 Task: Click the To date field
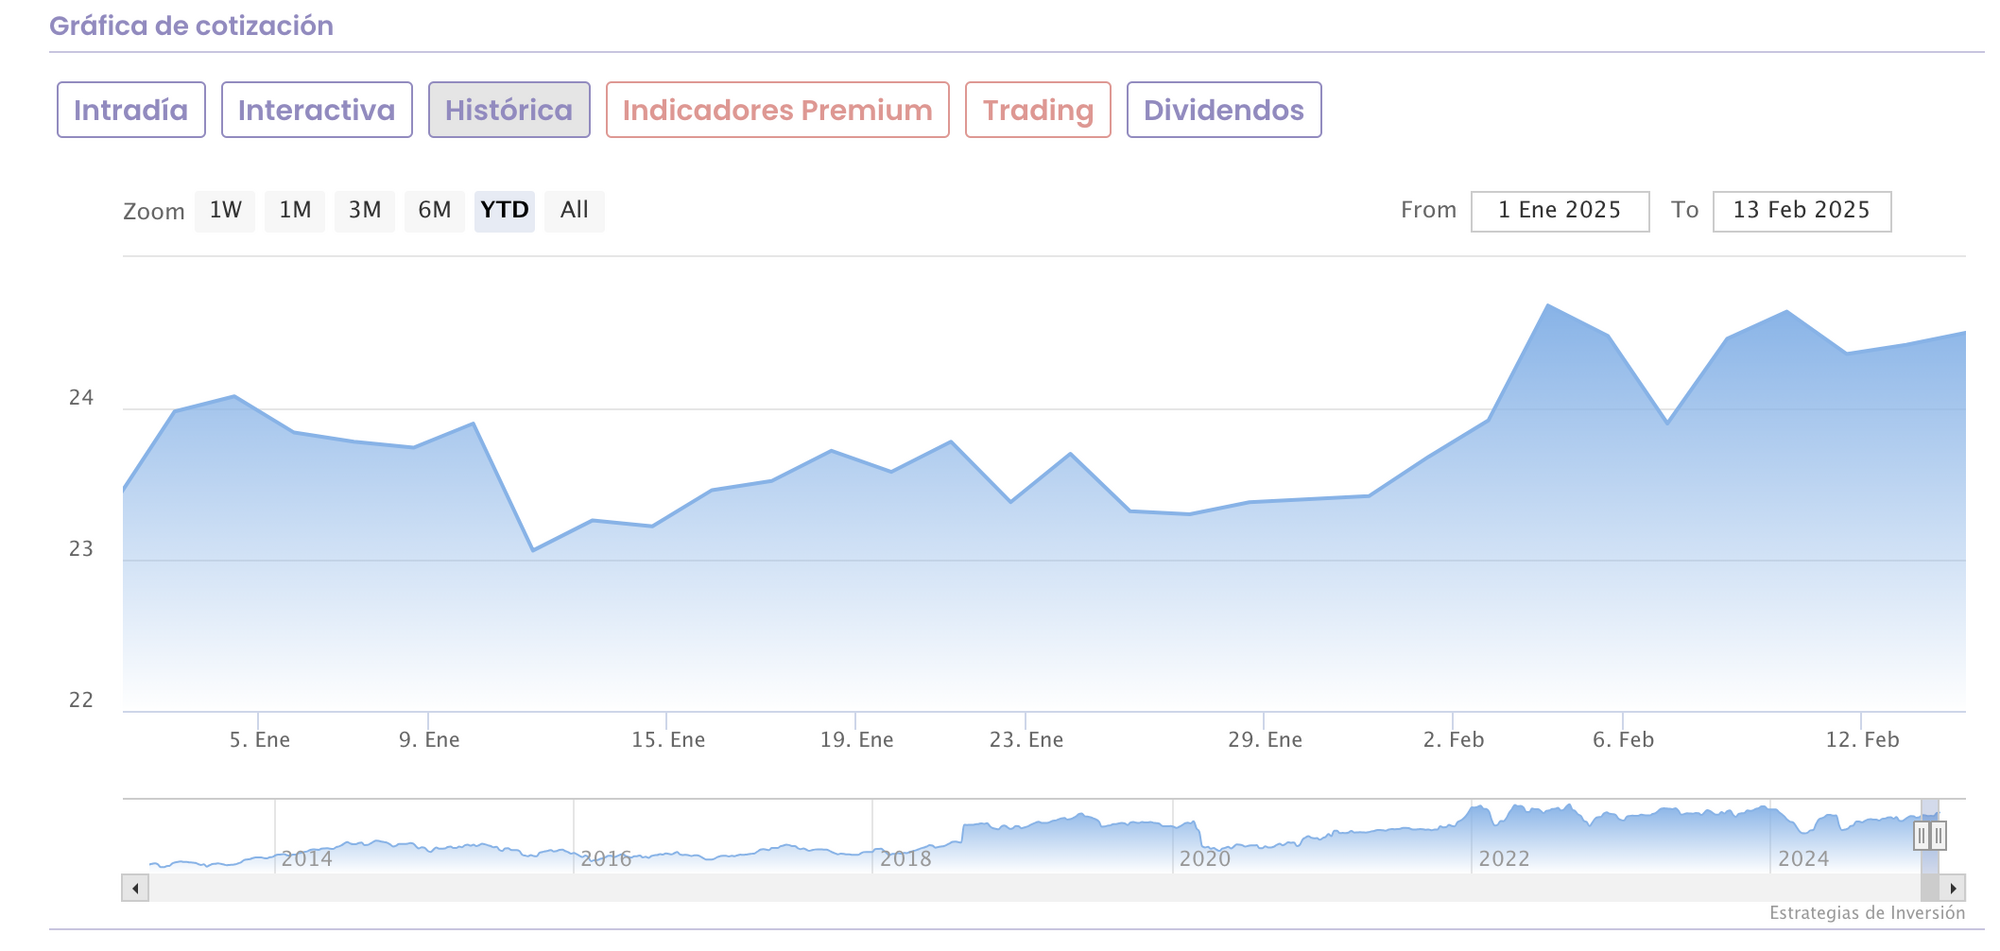pos(1801,211)
